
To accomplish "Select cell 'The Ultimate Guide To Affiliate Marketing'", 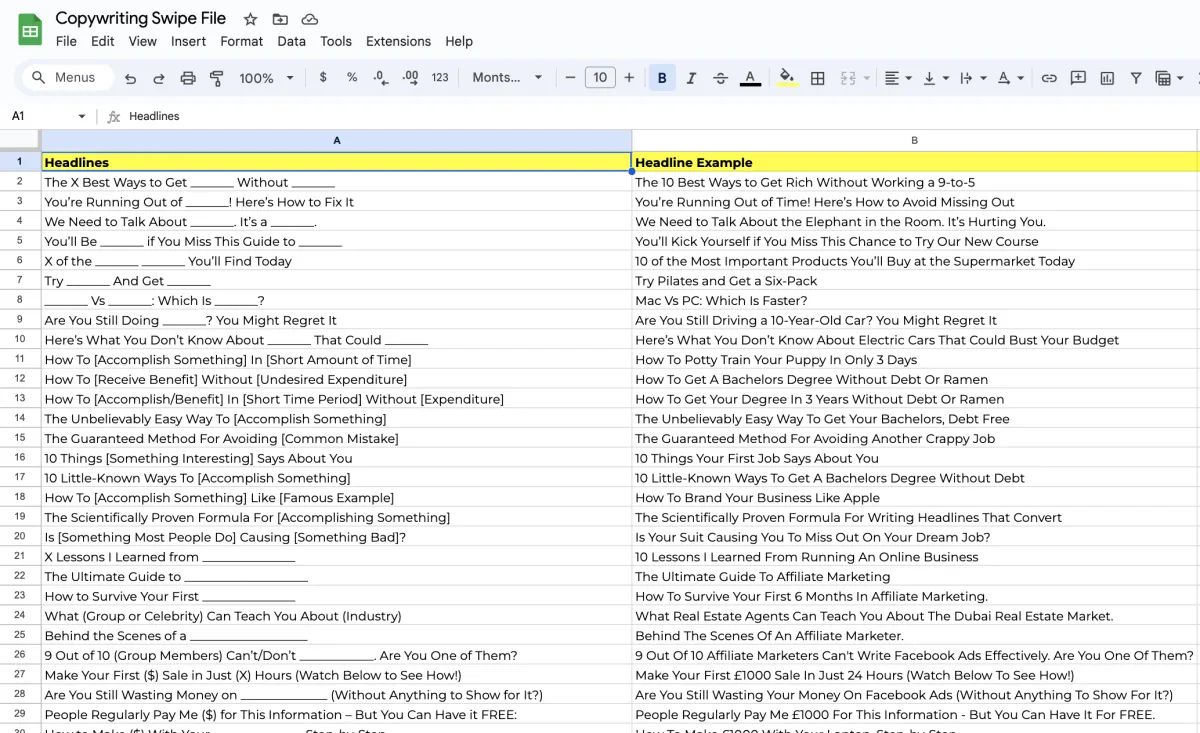I will click(915, 577).
